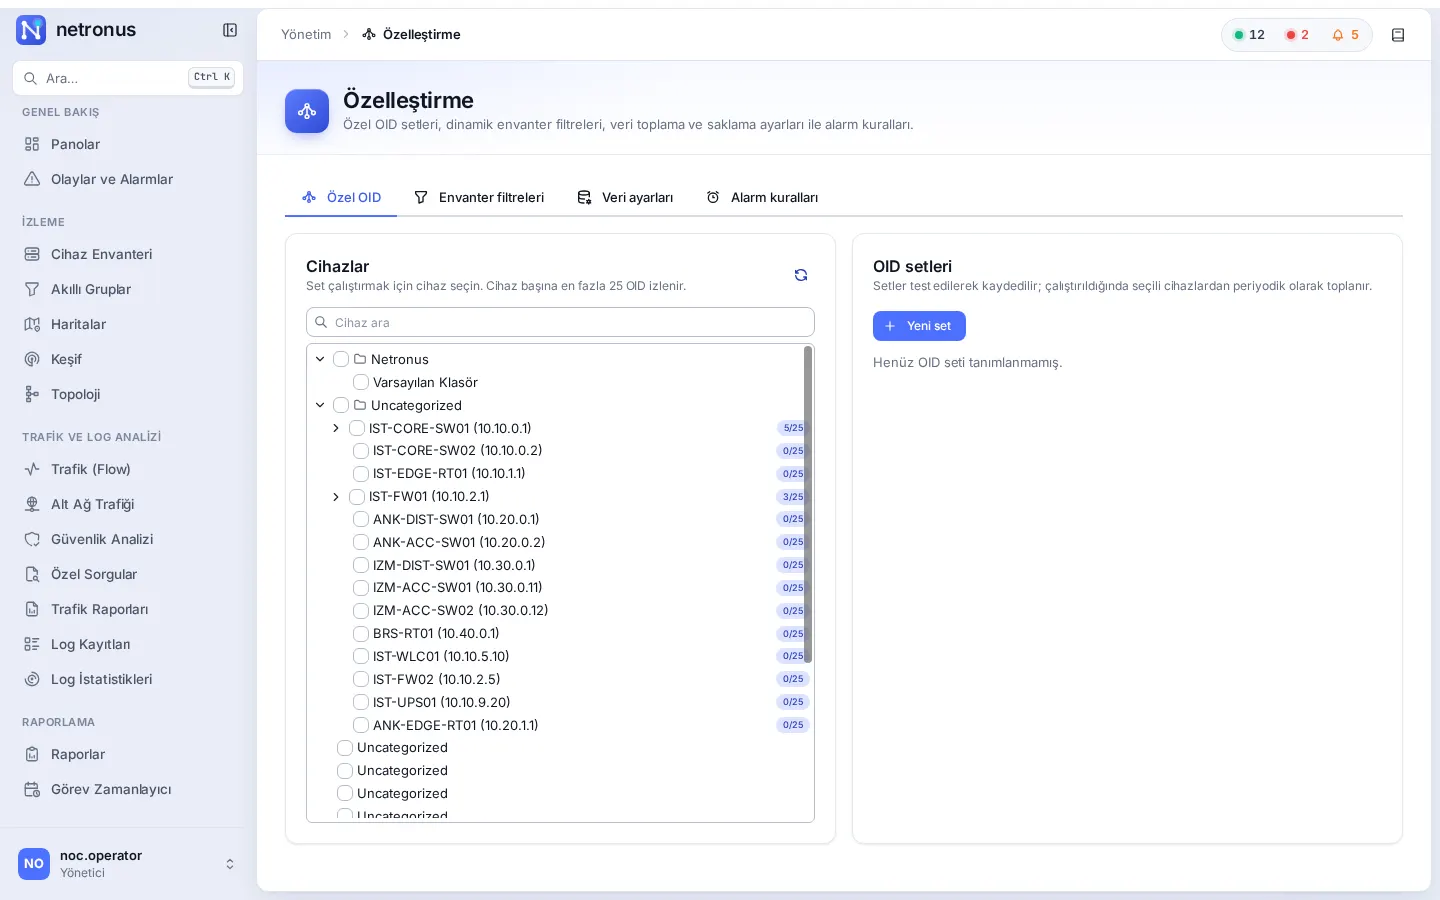
Task: Open Topoloji icon in sidebar
Action: tap(32, 394)
